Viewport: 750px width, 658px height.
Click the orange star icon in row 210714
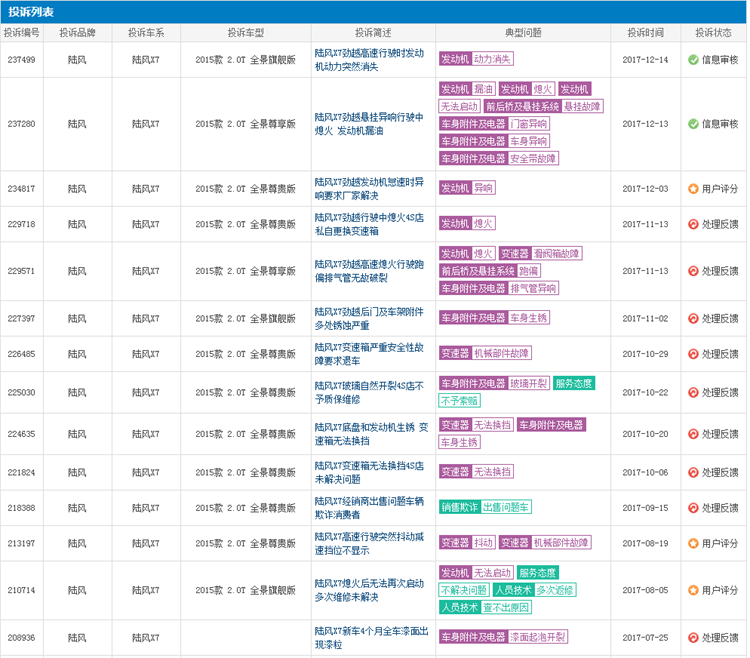[693, 590]
